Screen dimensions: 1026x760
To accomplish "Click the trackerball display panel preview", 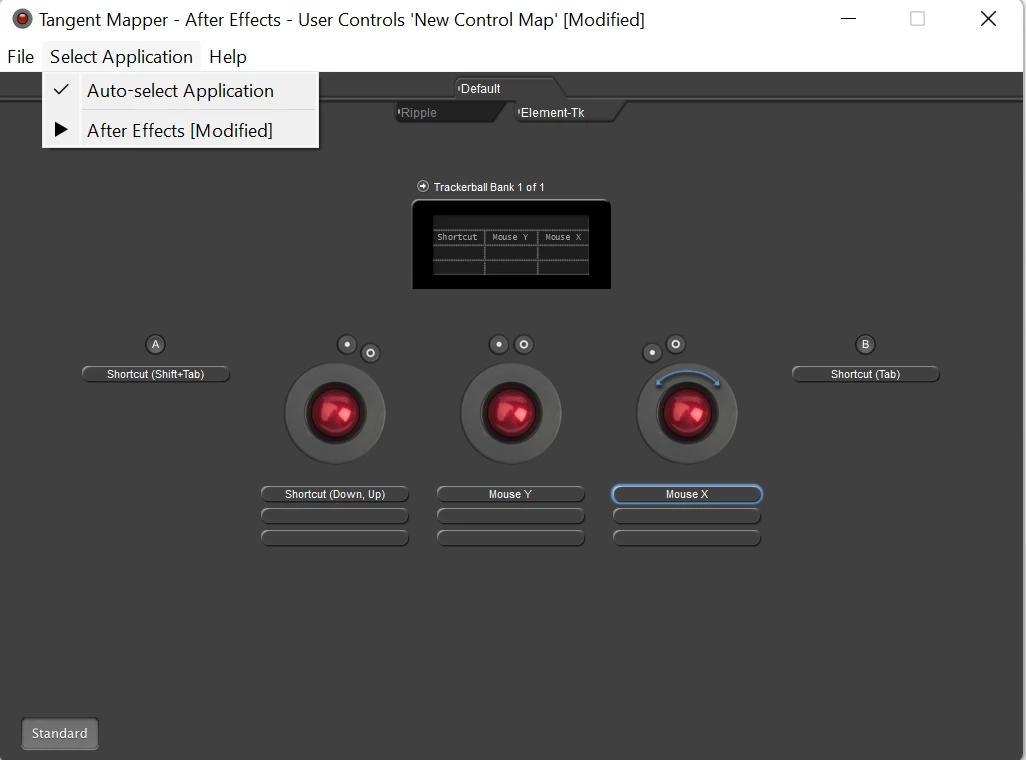I will pyautogui.click(x=511, y=245).
